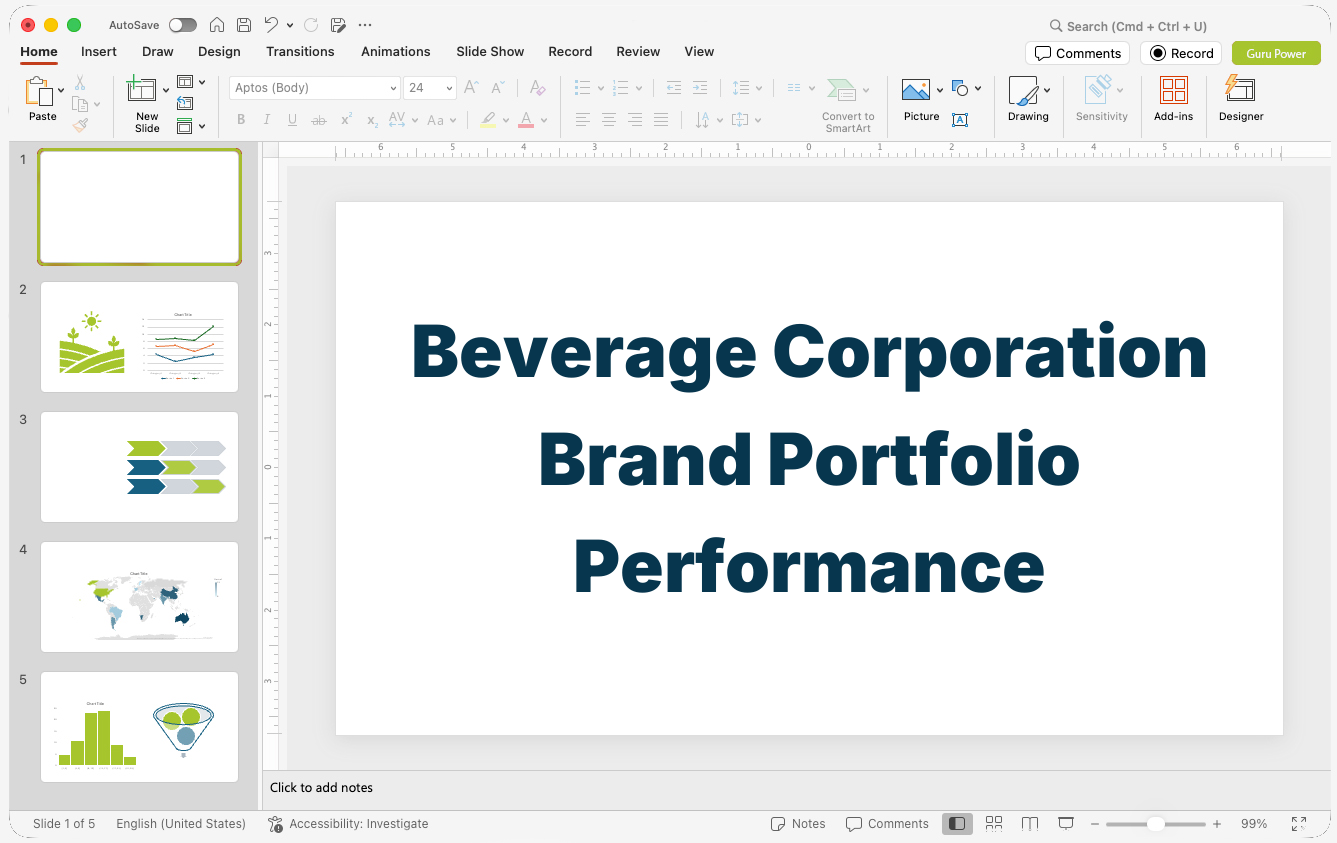Decrease the list indent level
Image resolution: width=1337 pixels, height=843 pixels.
point(674,88)
